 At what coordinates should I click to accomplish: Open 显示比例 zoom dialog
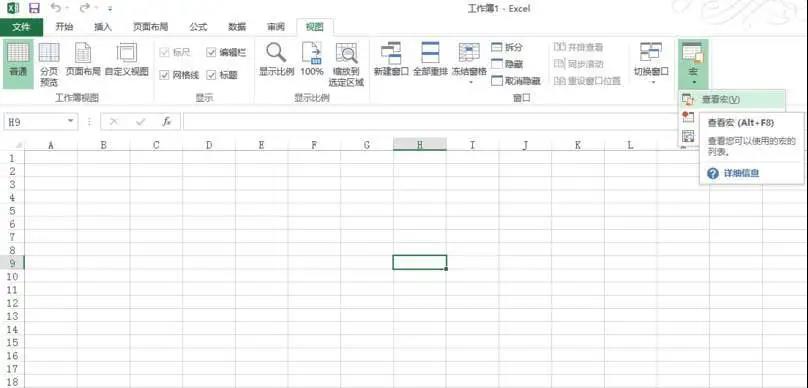pyautogui.click(x=276, y=60)
